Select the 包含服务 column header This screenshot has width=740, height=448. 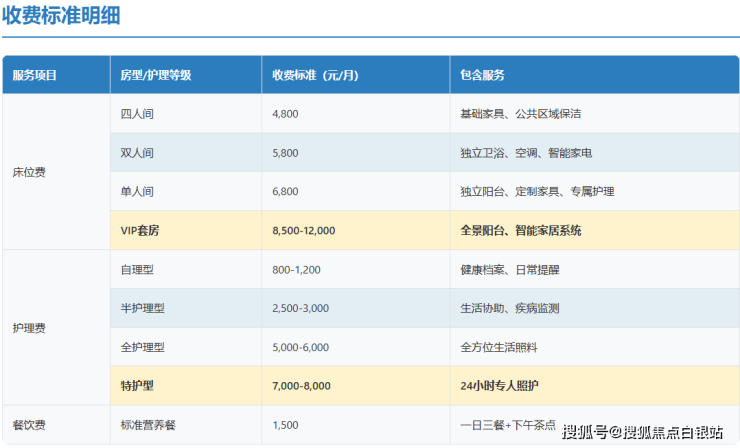pos(482,75)
